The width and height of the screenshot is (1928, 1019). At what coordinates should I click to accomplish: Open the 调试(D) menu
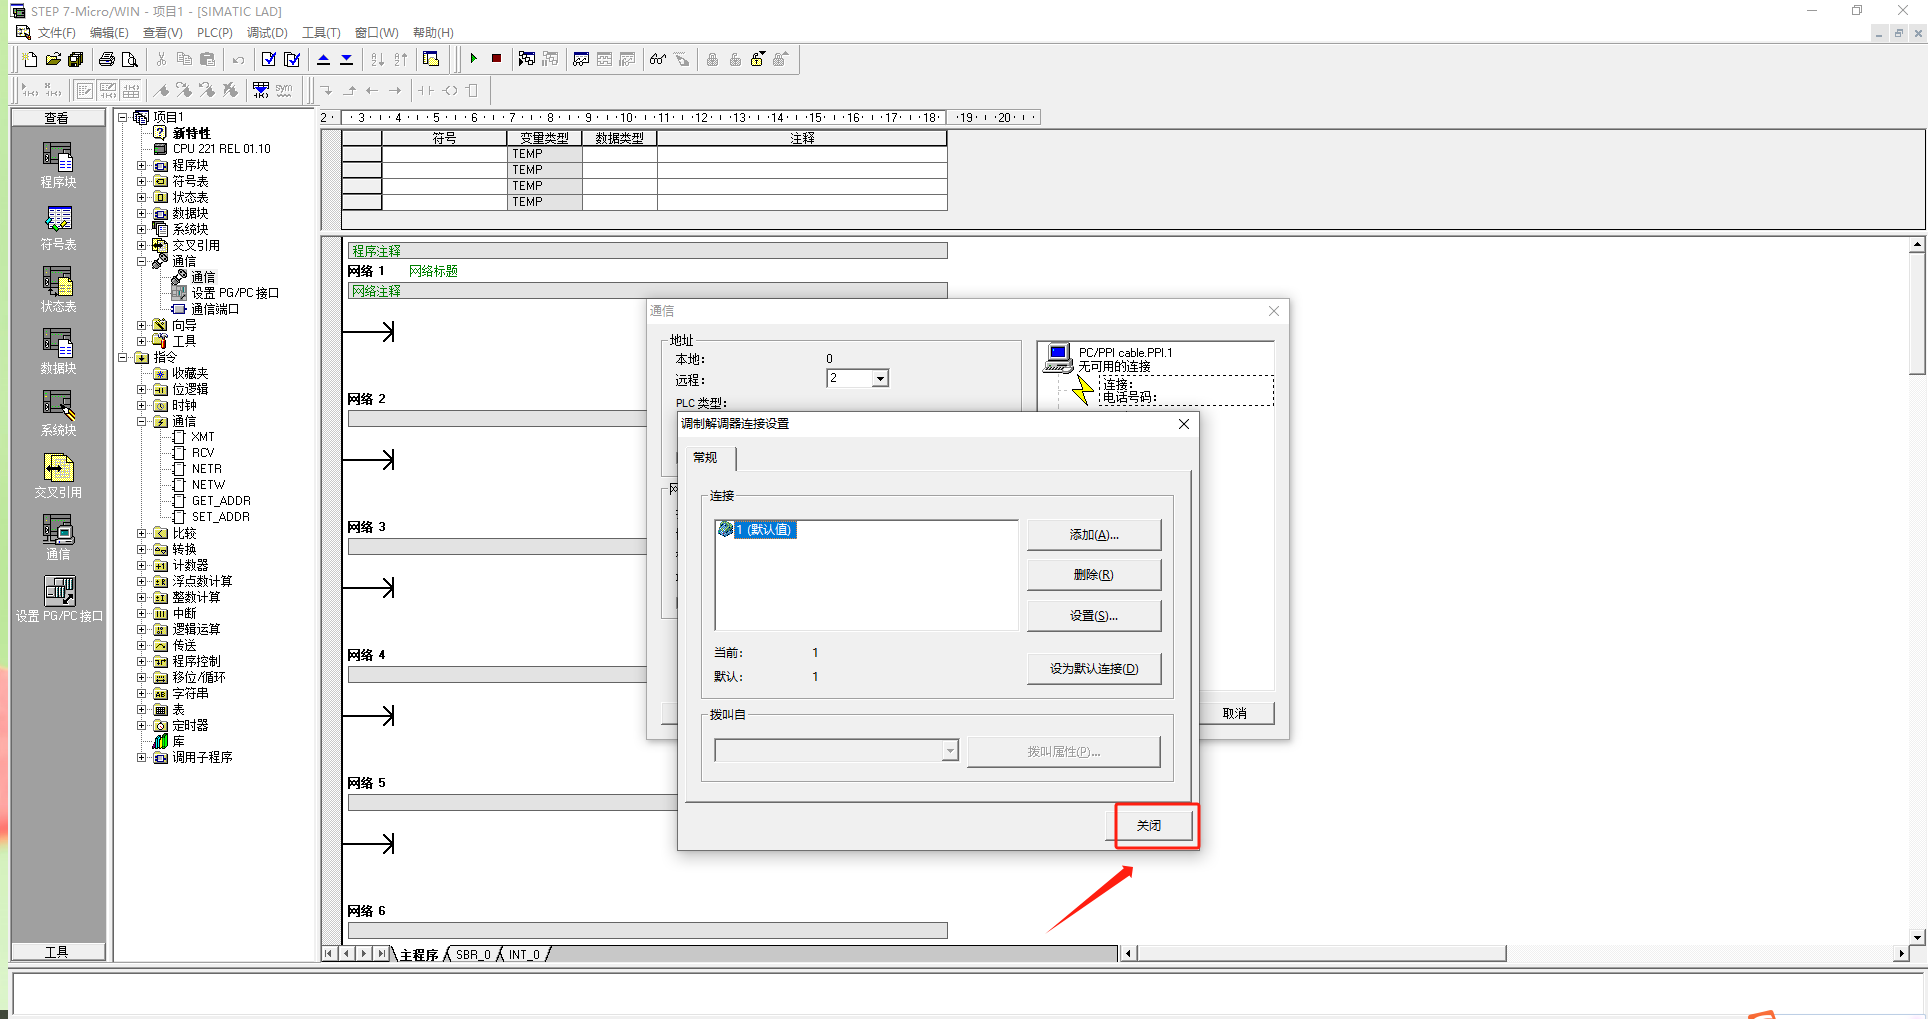click(x=267, y=33)
